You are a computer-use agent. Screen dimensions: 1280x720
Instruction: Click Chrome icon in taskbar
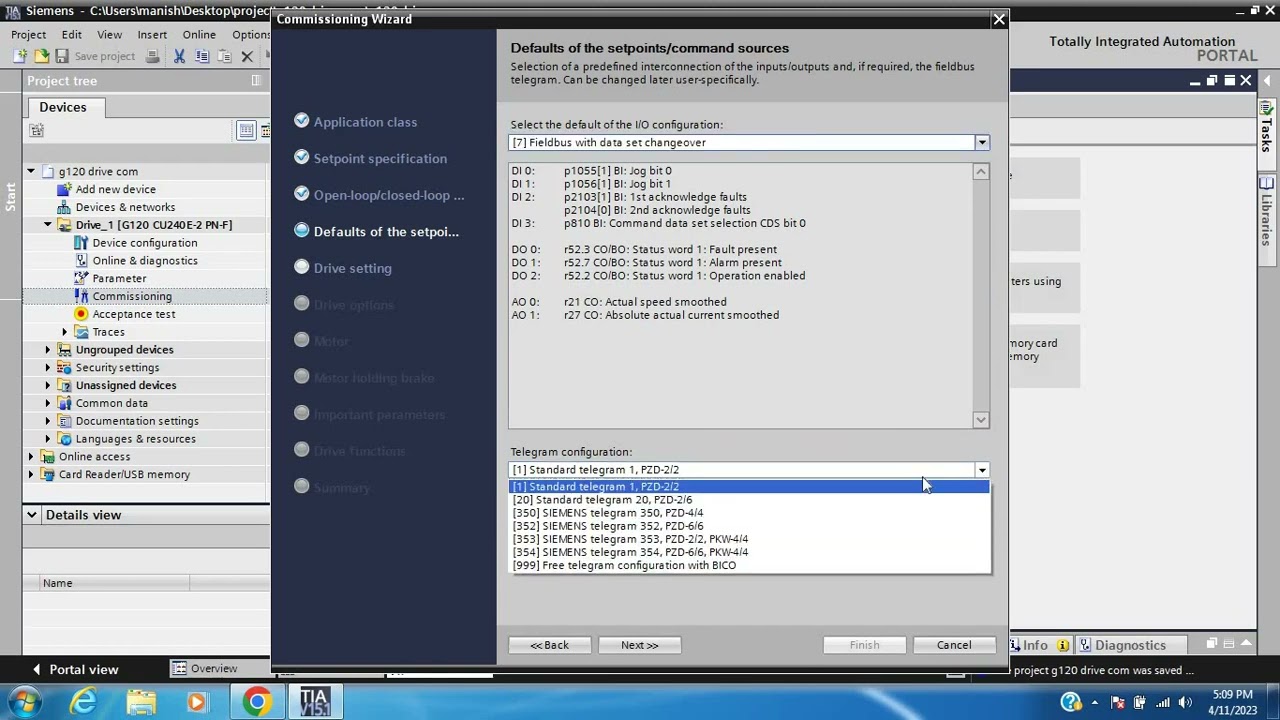[x=257, y=702]
